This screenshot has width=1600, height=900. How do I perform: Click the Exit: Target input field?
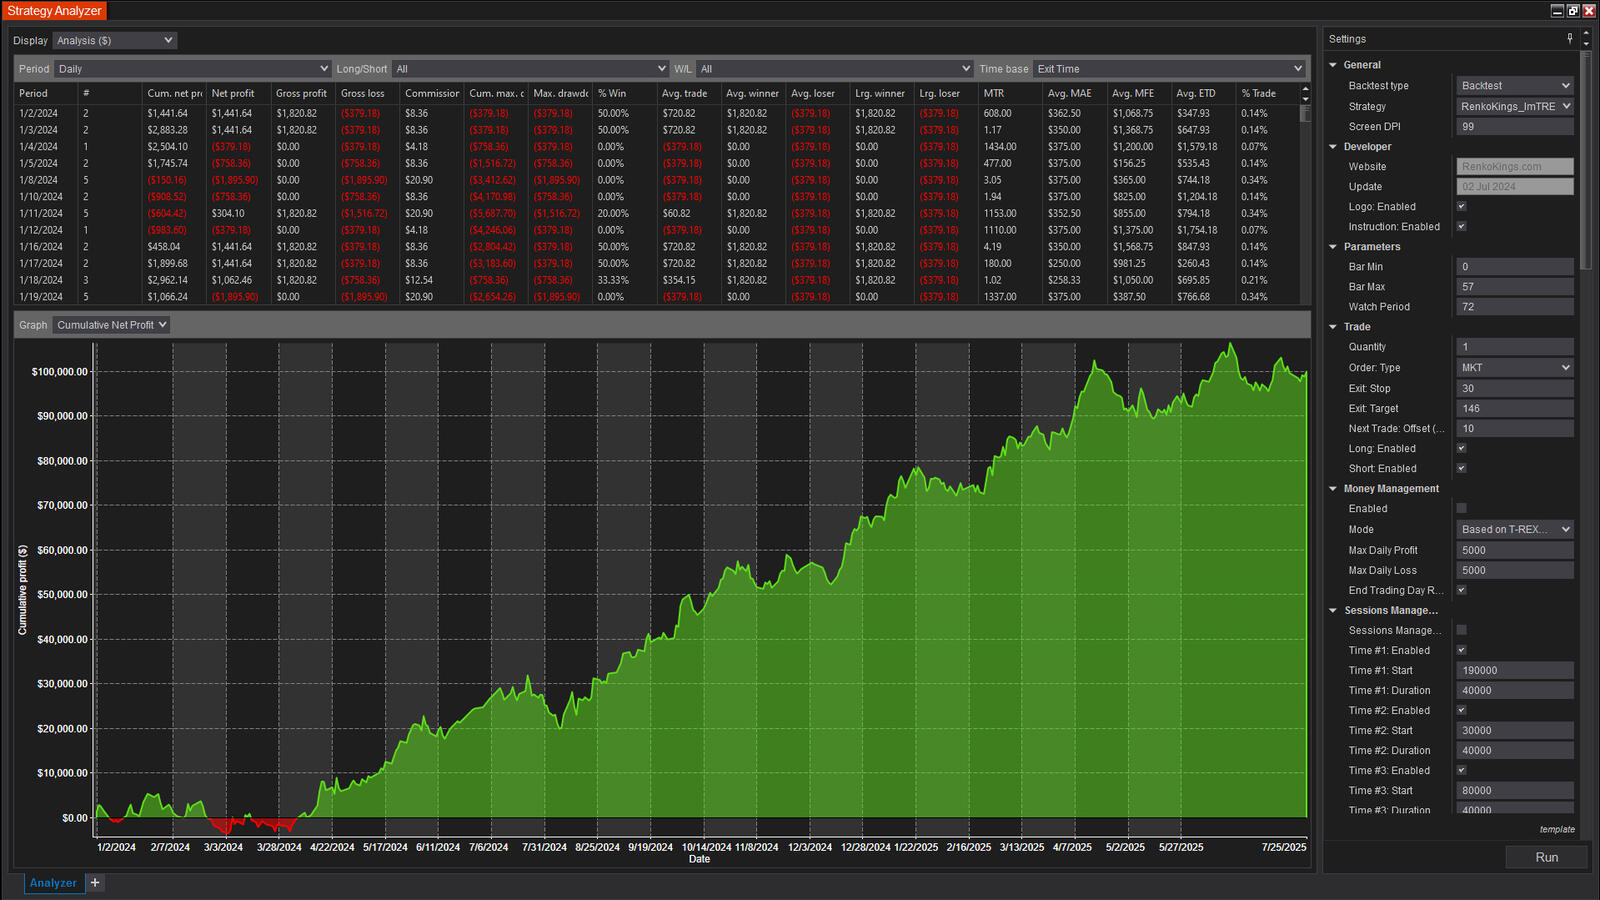tap(1514, 408)
